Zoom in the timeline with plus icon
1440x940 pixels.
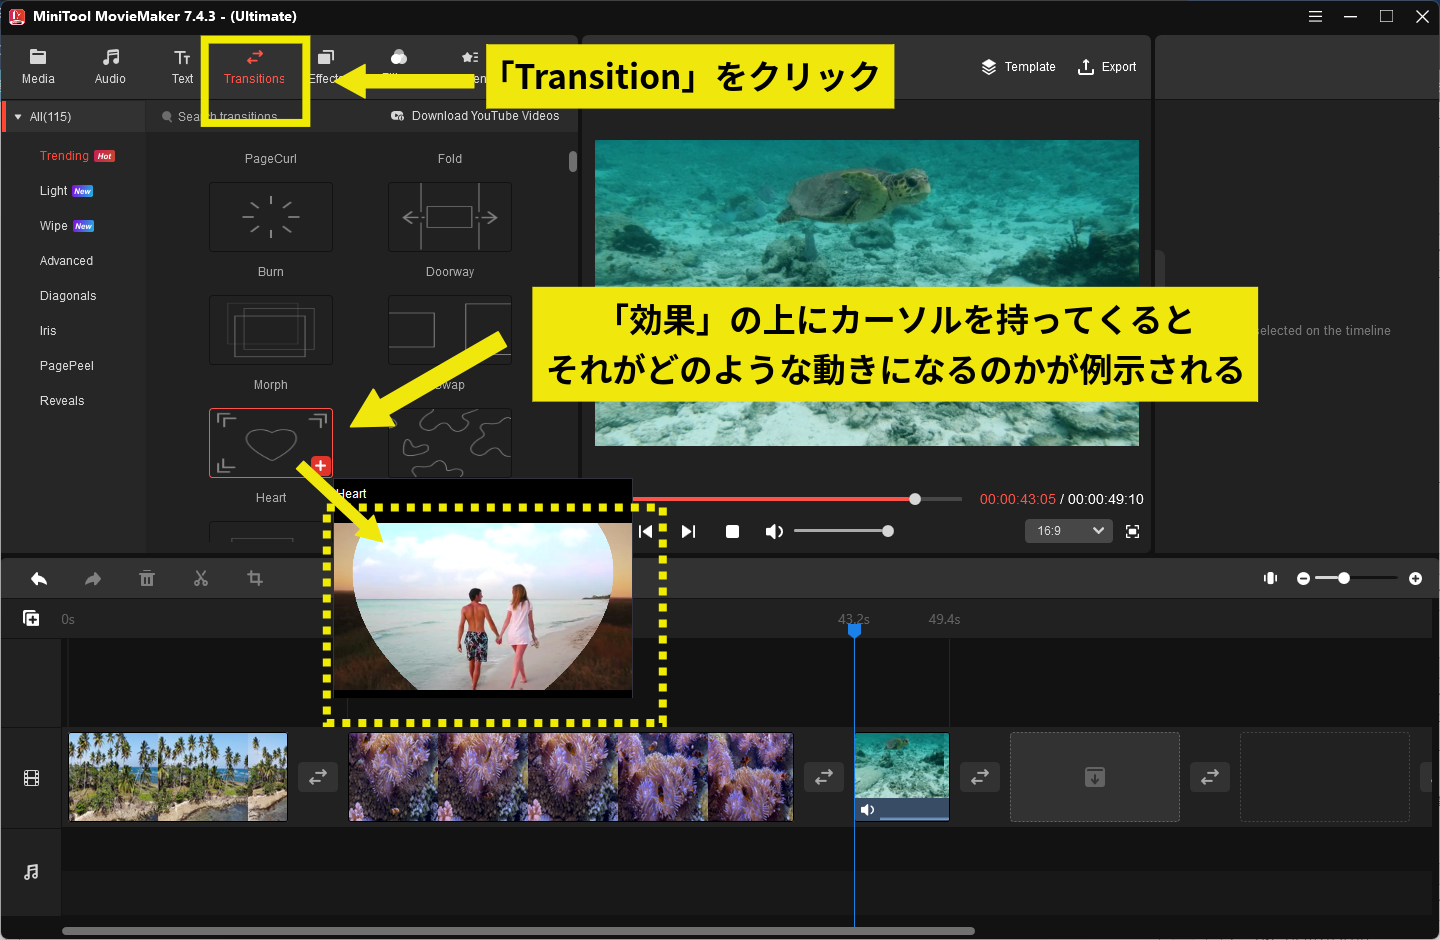coord(1415,578)
